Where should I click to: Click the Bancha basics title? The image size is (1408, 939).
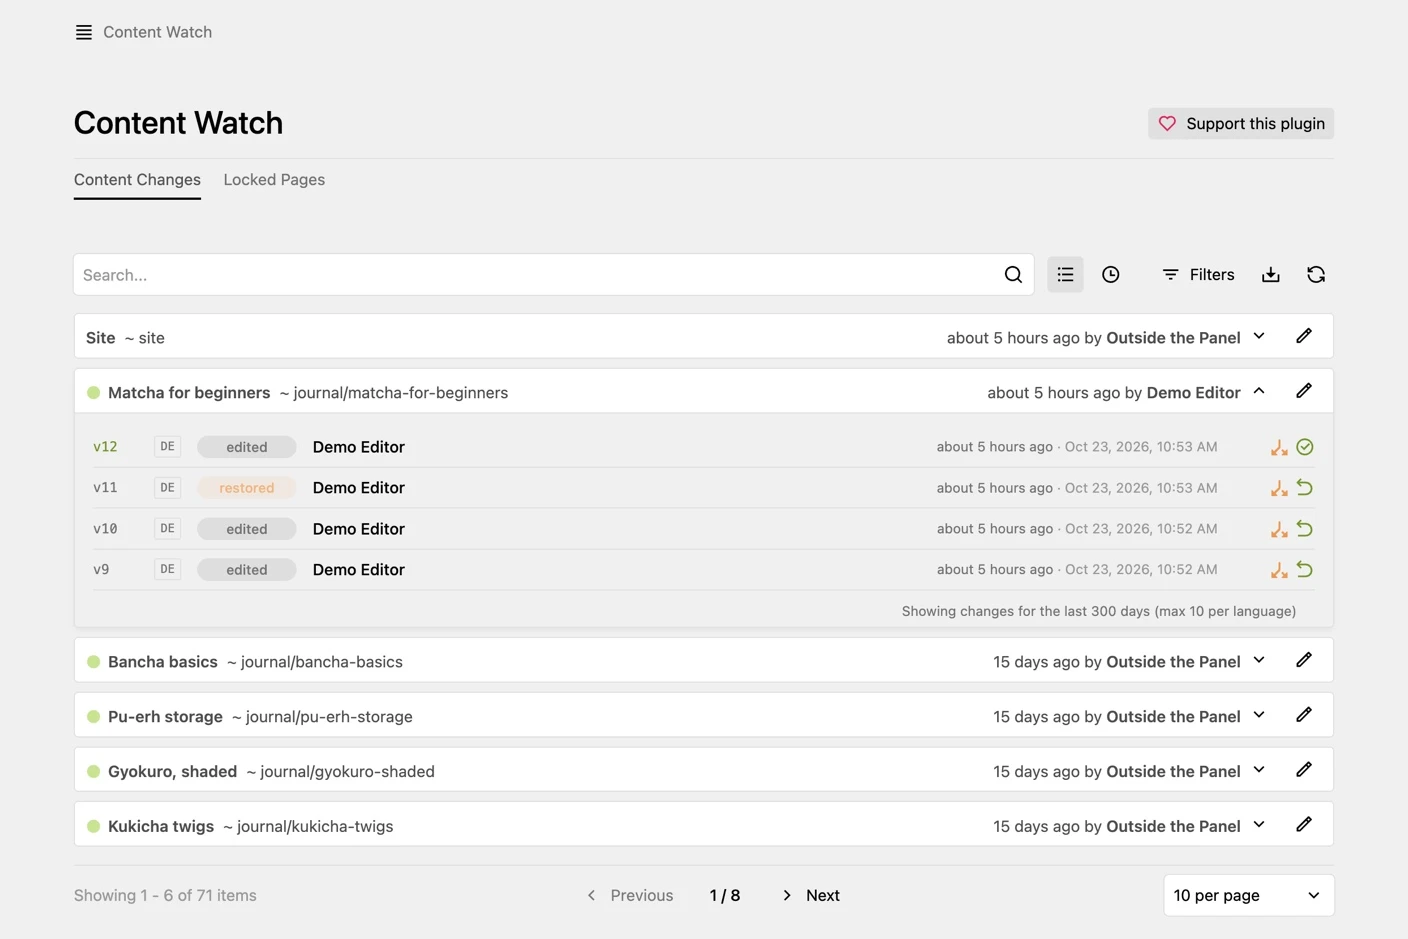click(x=163, y=662)
